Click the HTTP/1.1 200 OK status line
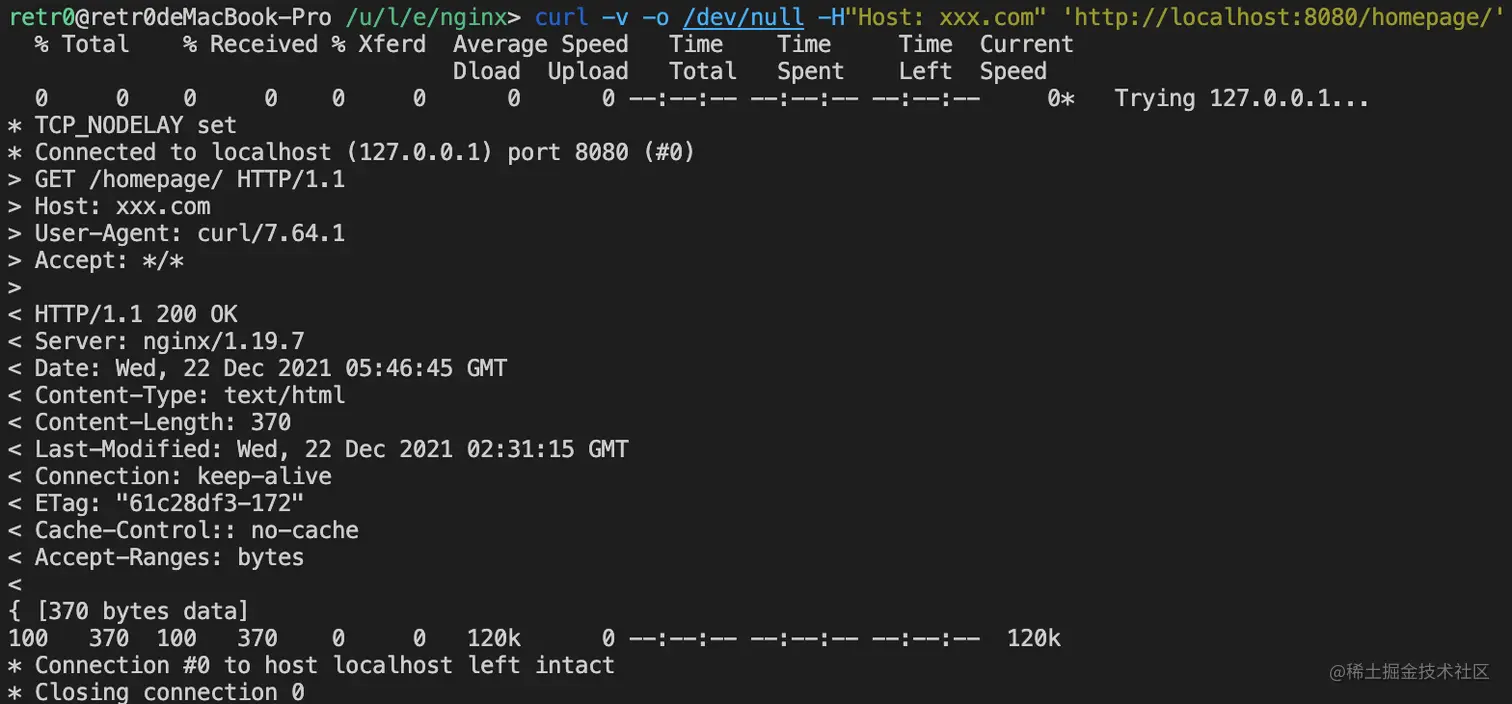 pyautogui.click(x=136, y=314)
